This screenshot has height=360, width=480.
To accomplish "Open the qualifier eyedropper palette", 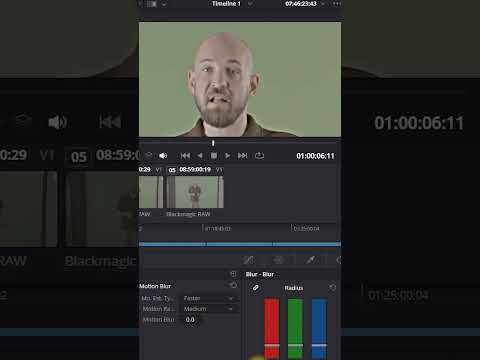I will [311, 260].
